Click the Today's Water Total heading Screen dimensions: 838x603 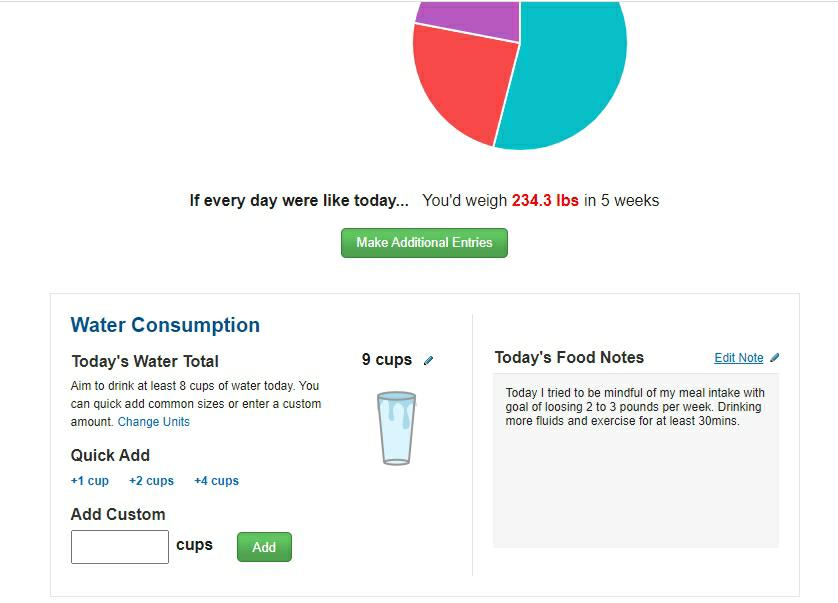(145, 361)
